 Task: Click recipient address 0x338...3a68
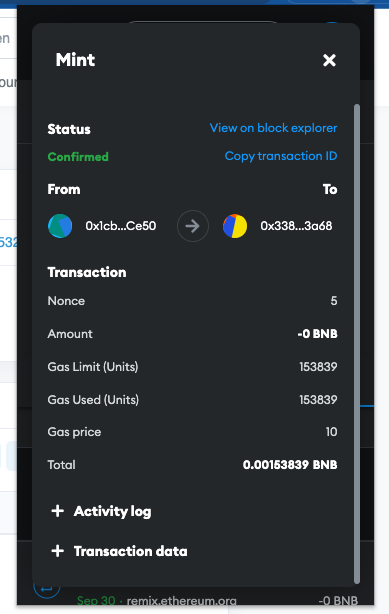296,226
